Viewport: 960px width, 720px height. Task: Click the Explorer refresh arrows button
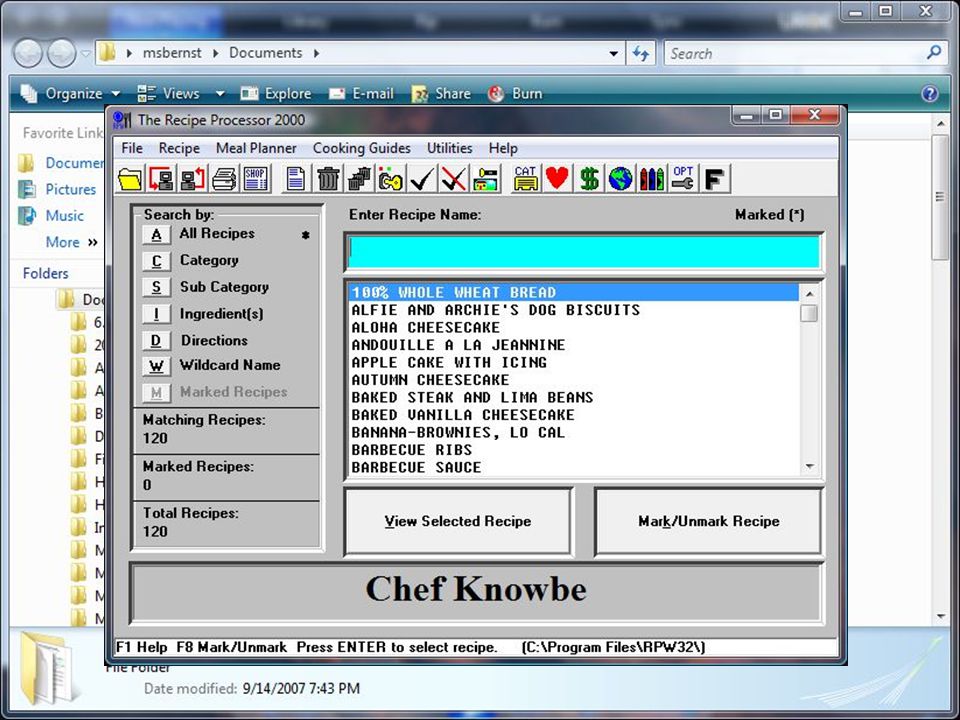pyautogui.click(x=641, y=53)
